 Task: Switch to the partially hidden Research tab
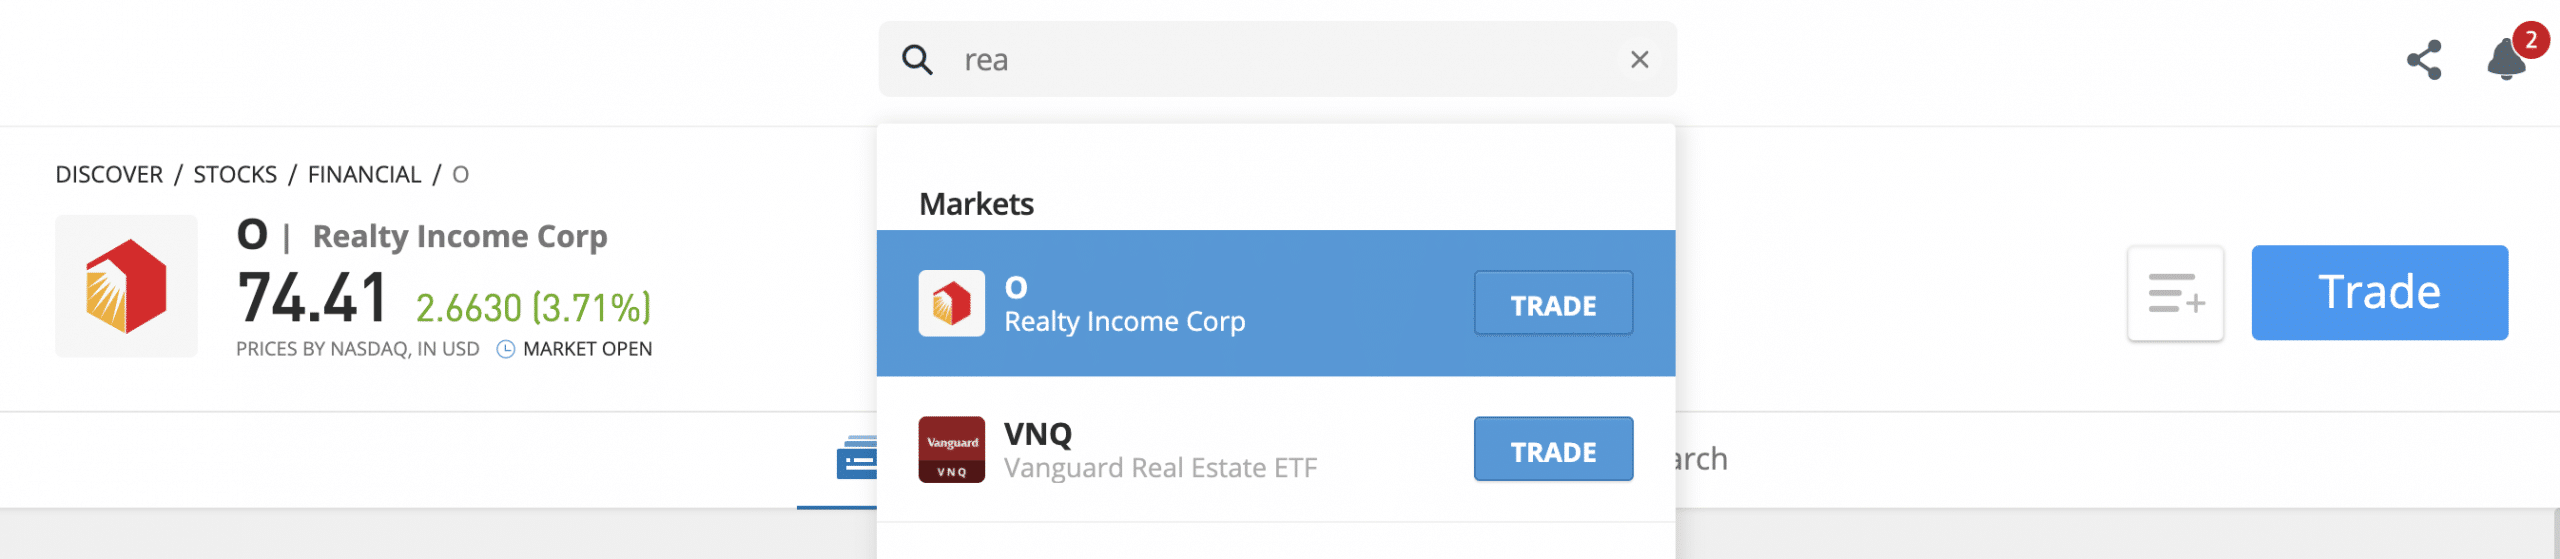pos(1700,458)
